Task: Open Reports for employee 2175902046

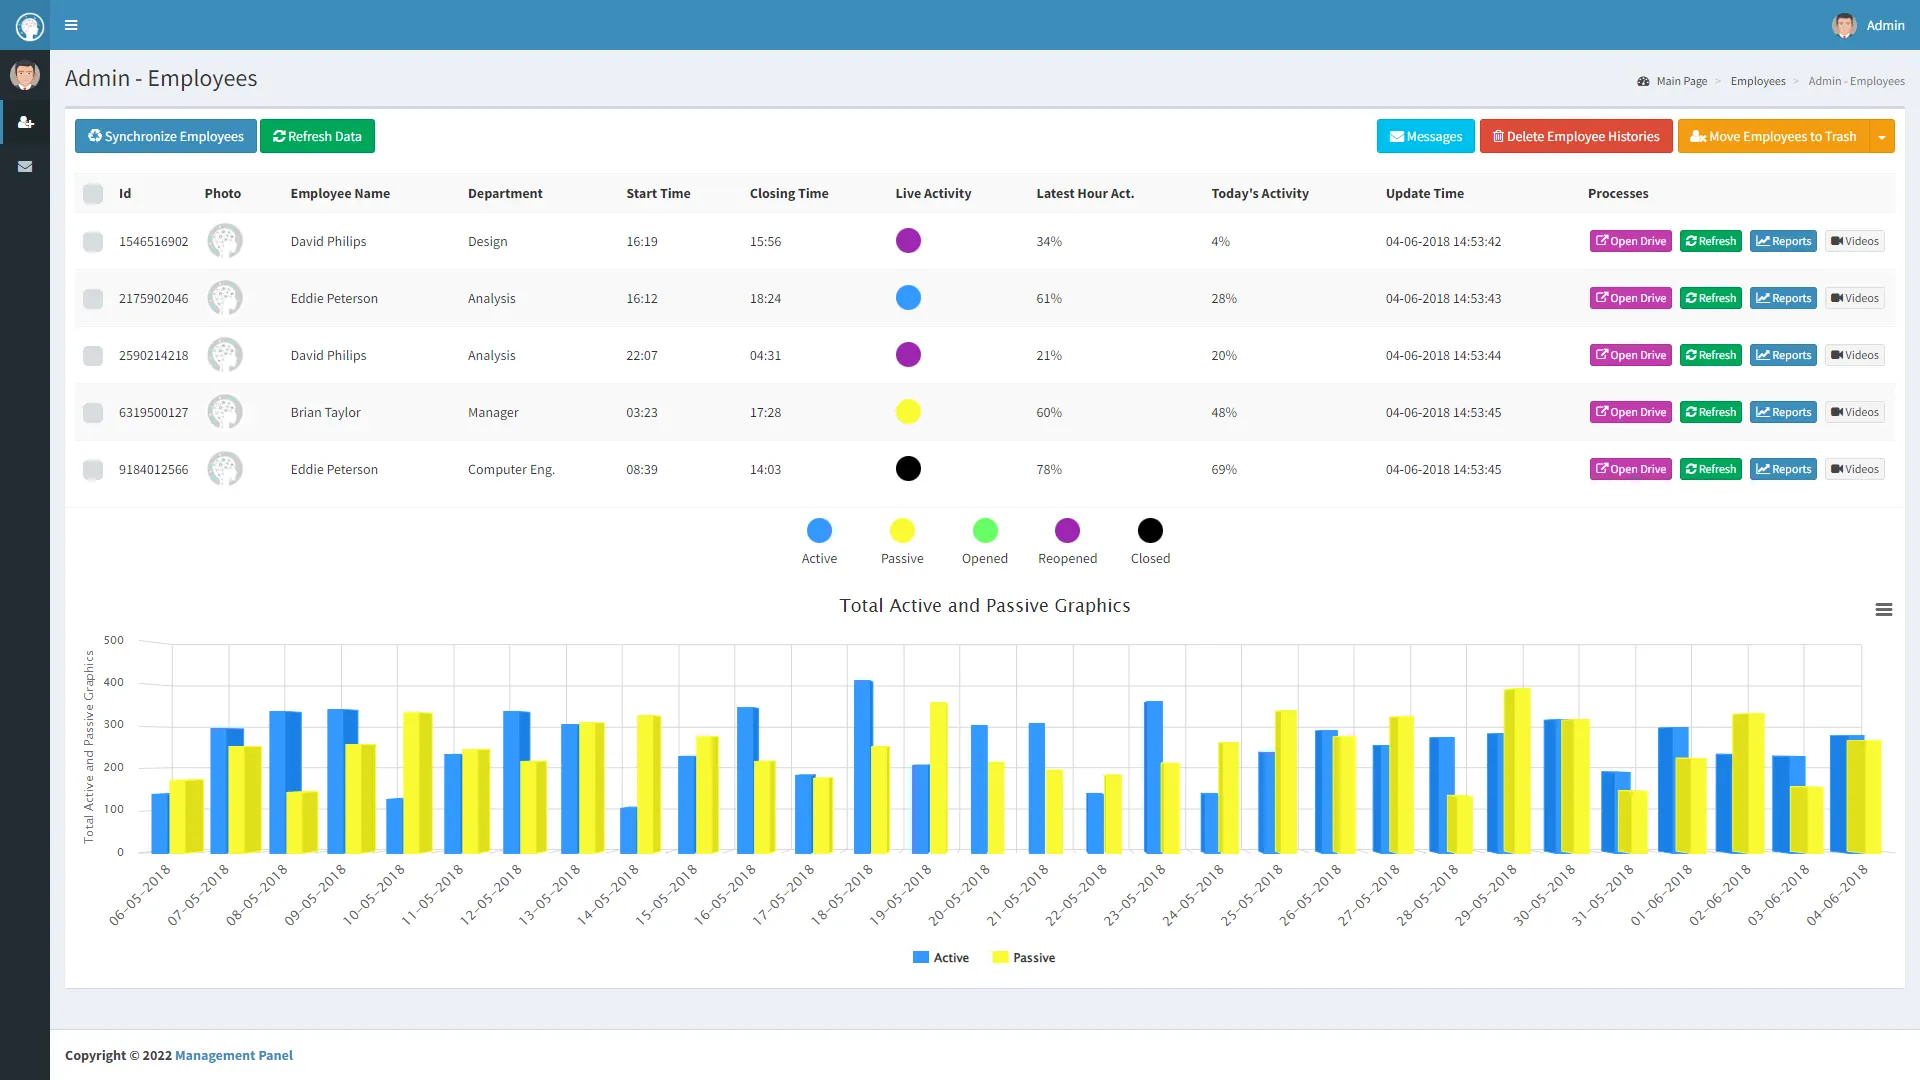Action: click(x=1783, y=298)
